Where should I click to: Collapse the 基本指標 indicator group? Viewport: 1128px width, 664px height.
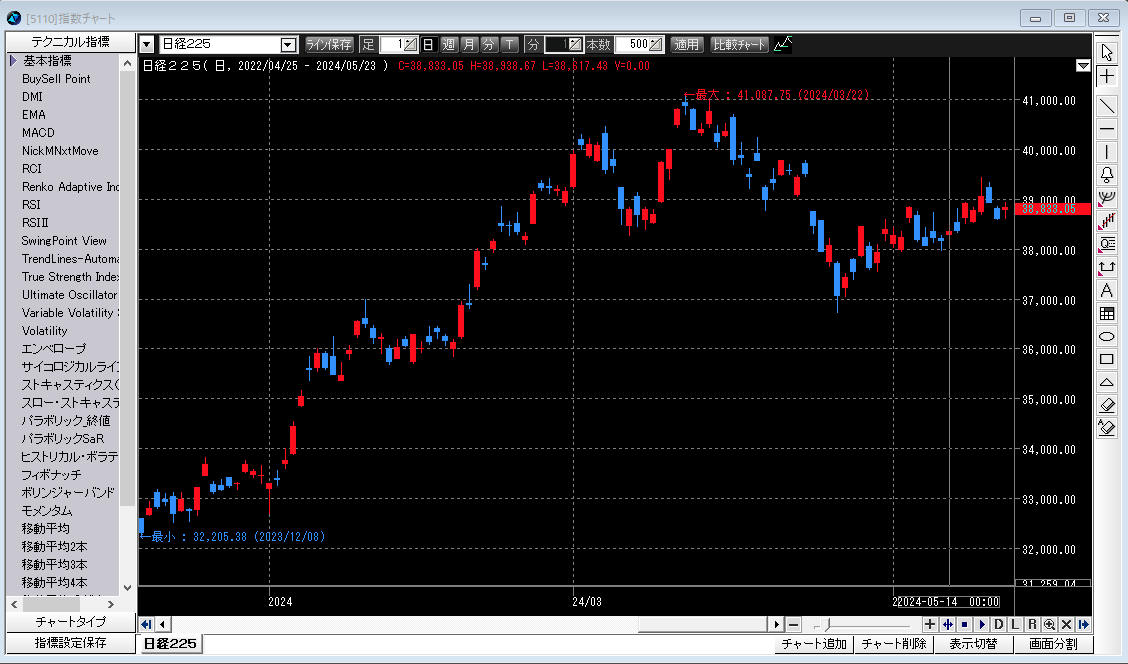(13, 60)
